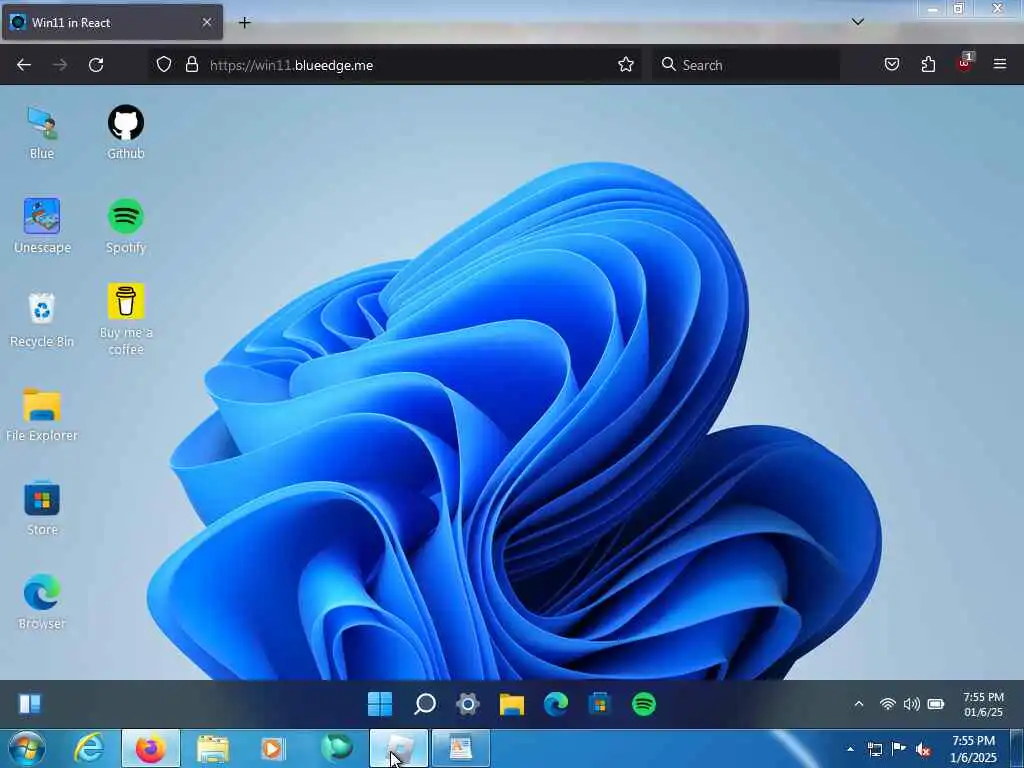Open the Recycle Bin icon
Screen dimensions: 1024x768
(x=42, y=320)
